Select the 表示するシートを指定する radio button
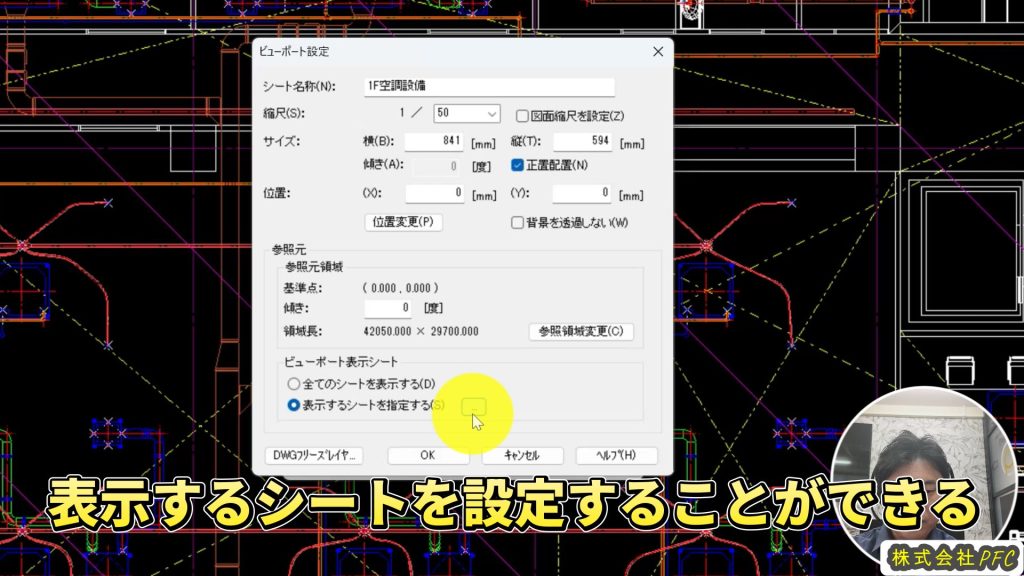Viewport: 1024px width, 576px height. pyautogui.click(x=293, y=405)
